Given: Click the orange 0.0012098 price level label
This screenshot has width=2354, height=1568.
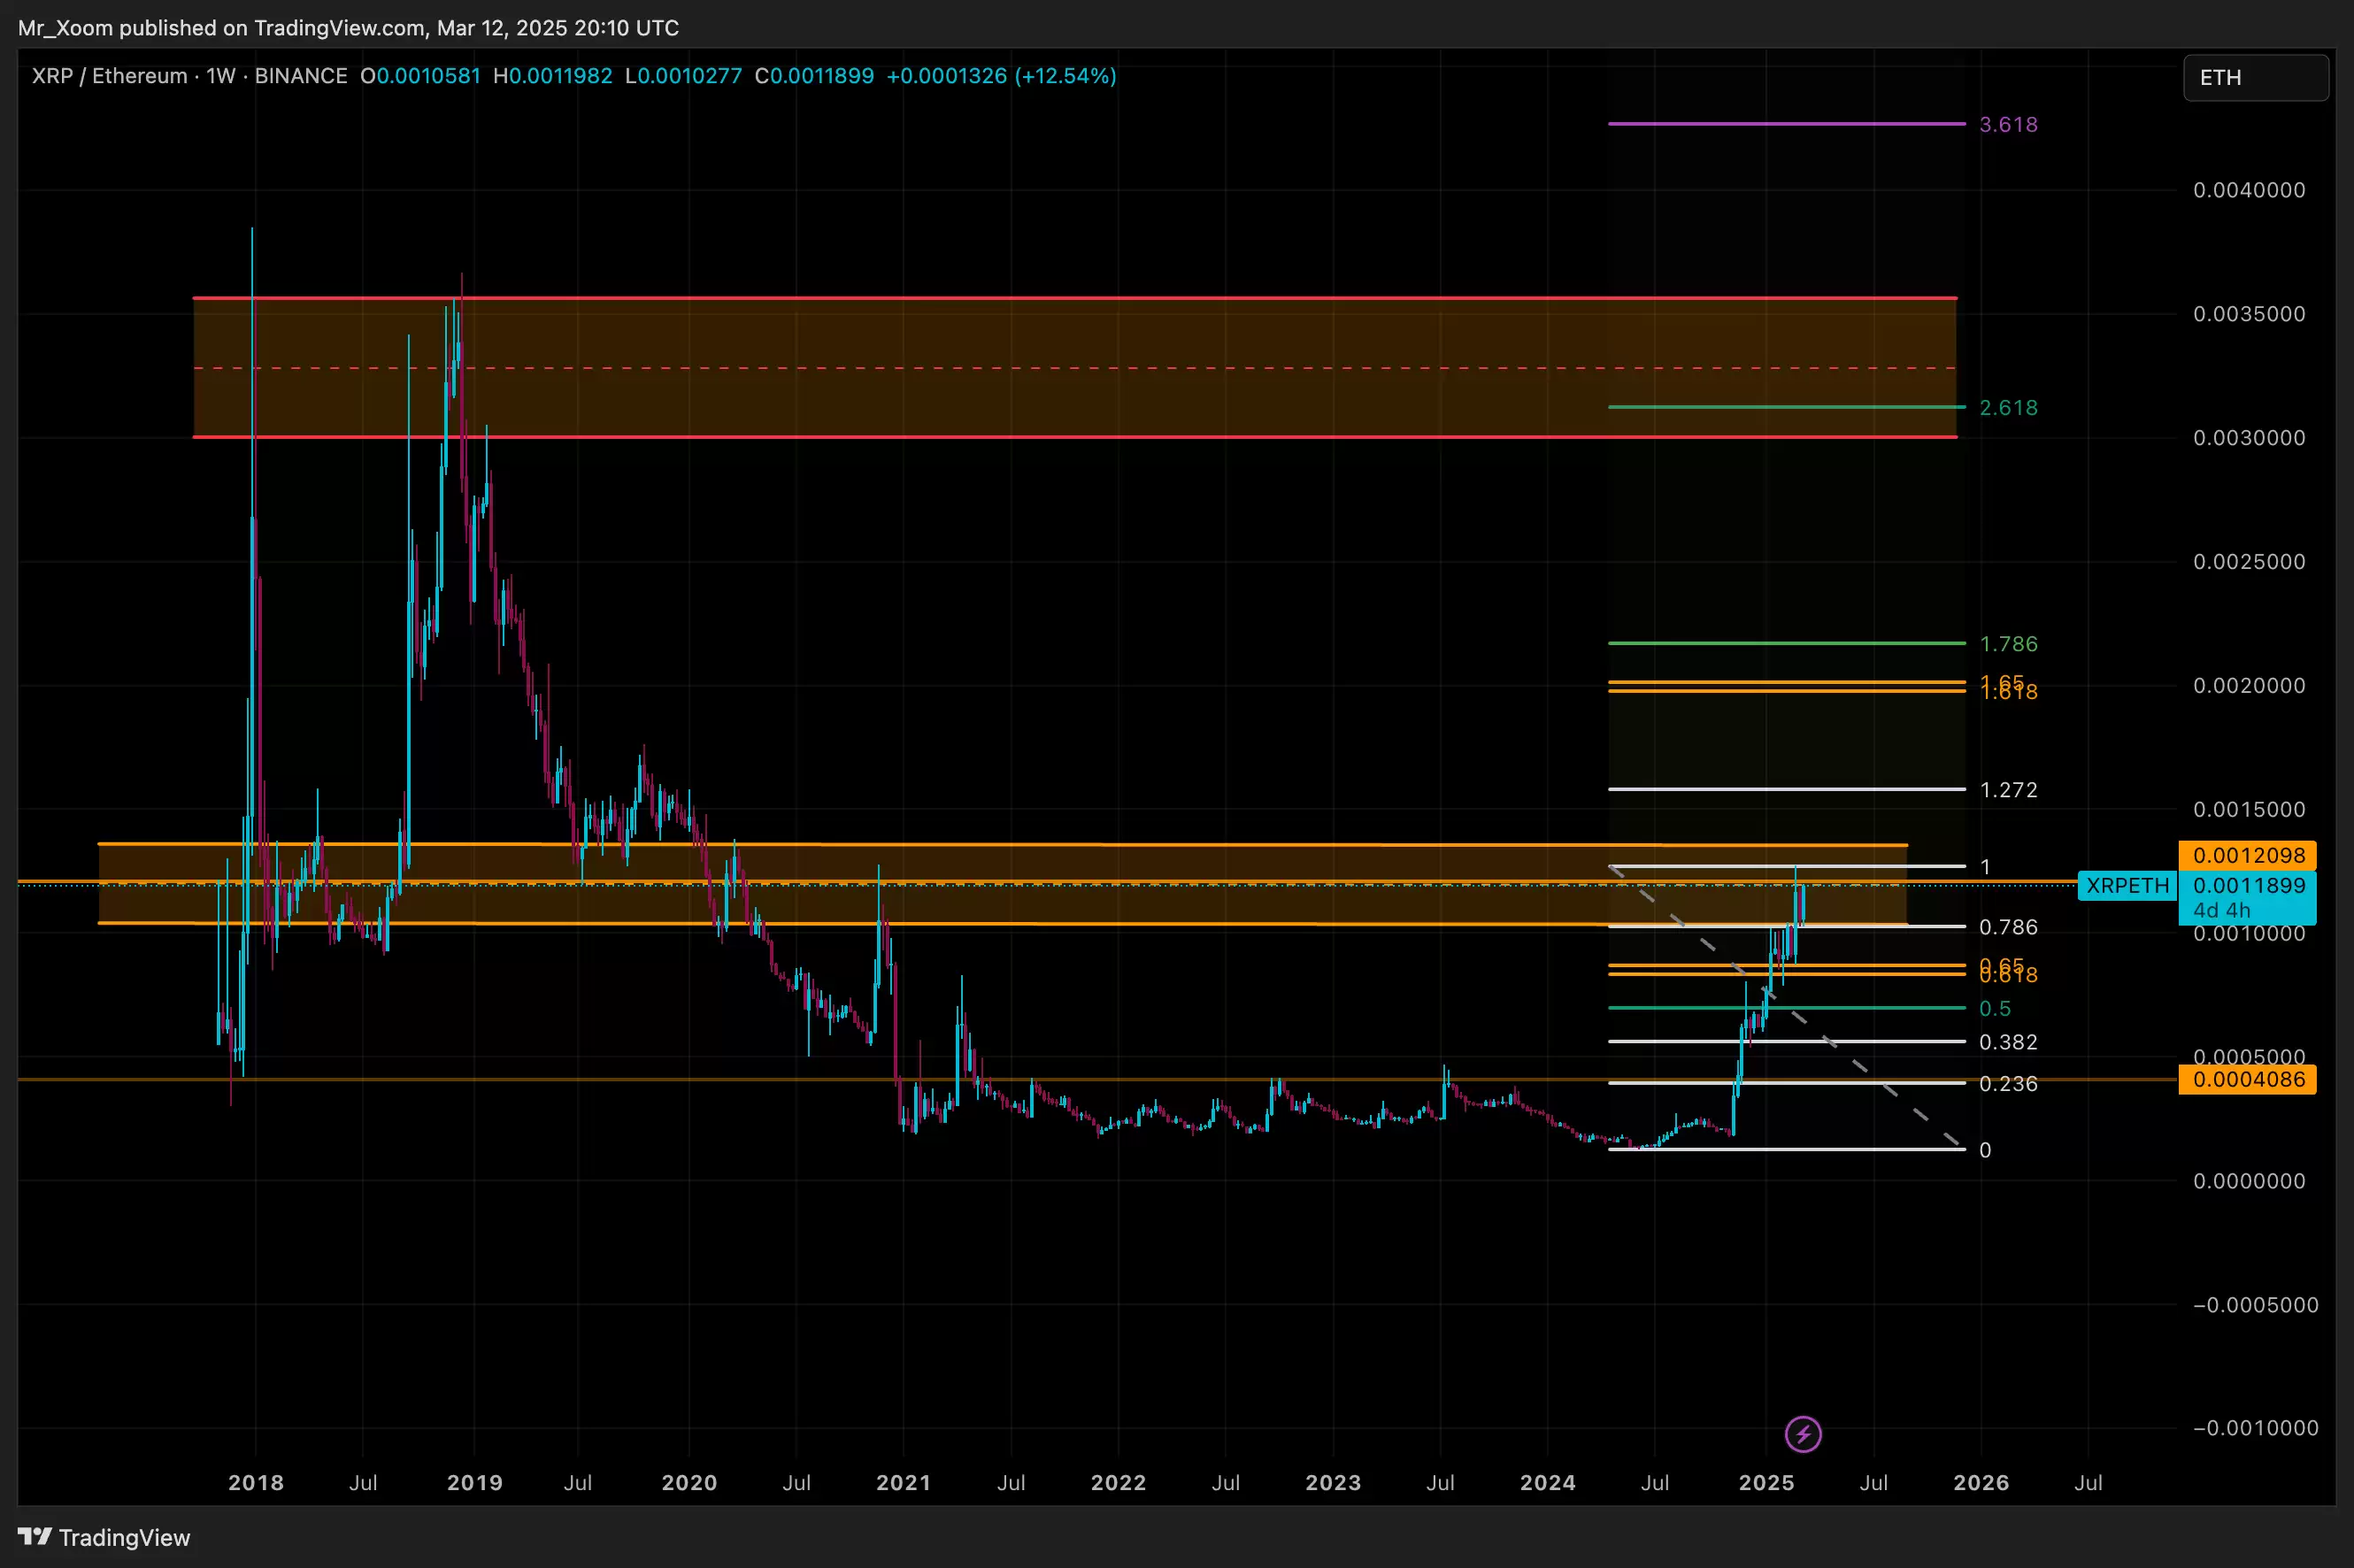Looking at the screenshot, I should 2249,855.
